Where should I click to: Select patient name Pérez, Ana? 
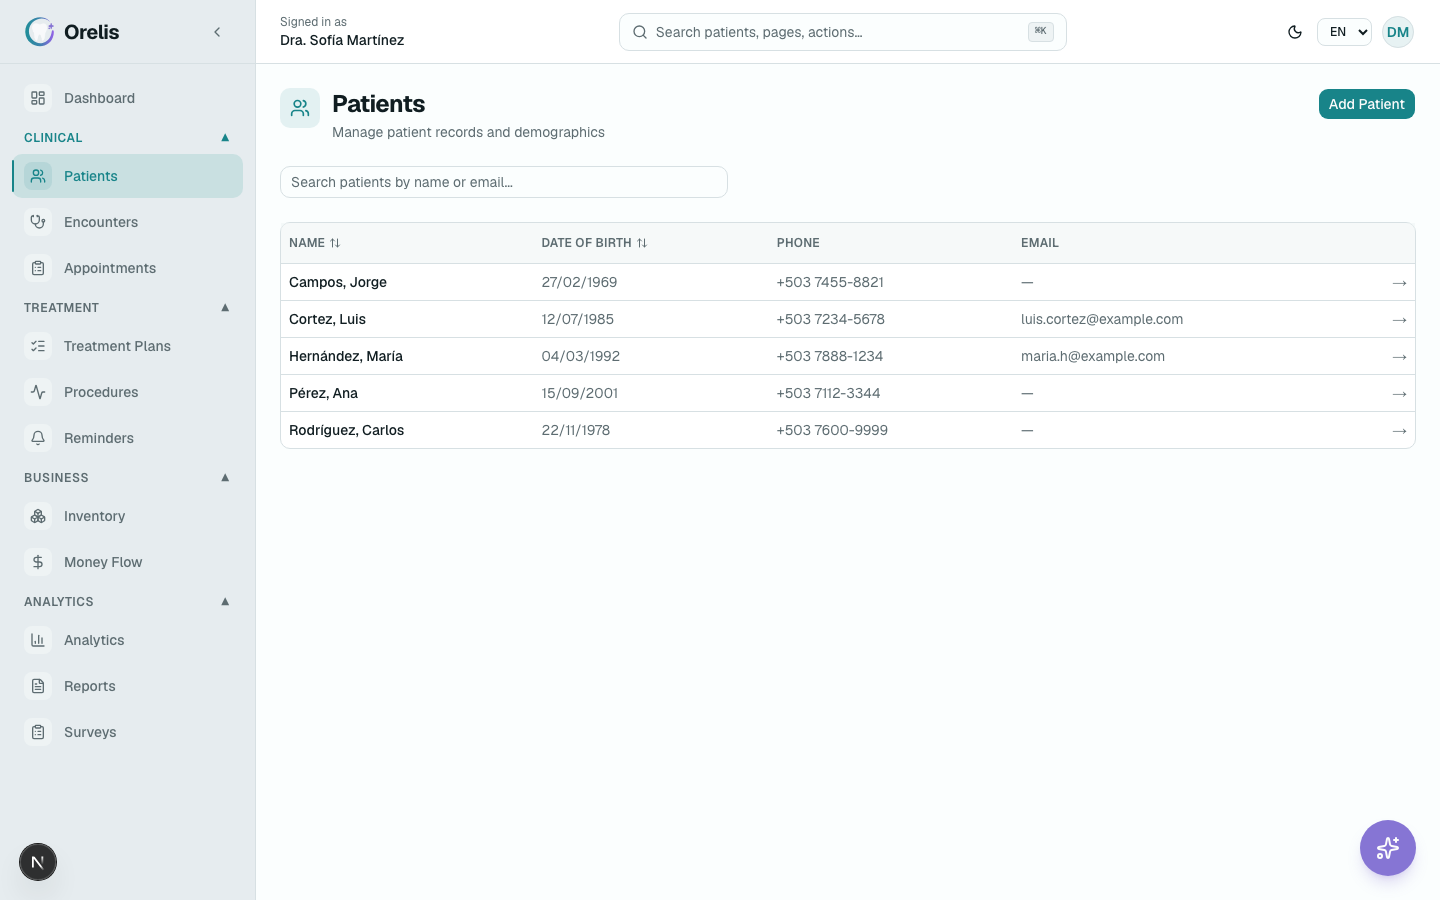tap(323, 393)
